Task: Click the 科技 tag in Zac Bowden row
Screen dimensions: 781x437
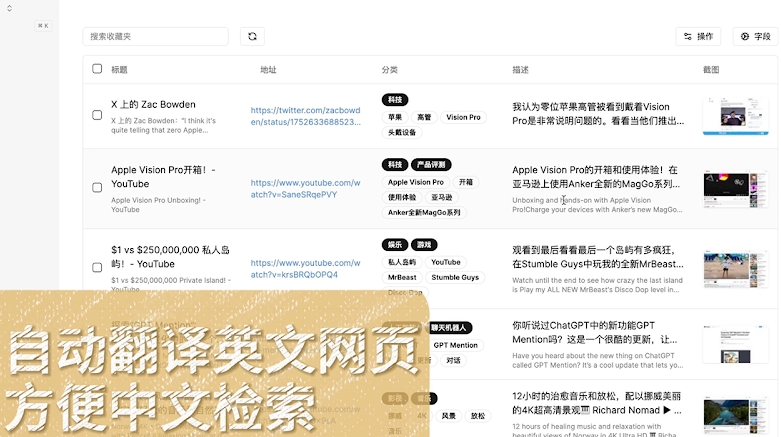Action: pyautogui.click(x=395, y=100)
